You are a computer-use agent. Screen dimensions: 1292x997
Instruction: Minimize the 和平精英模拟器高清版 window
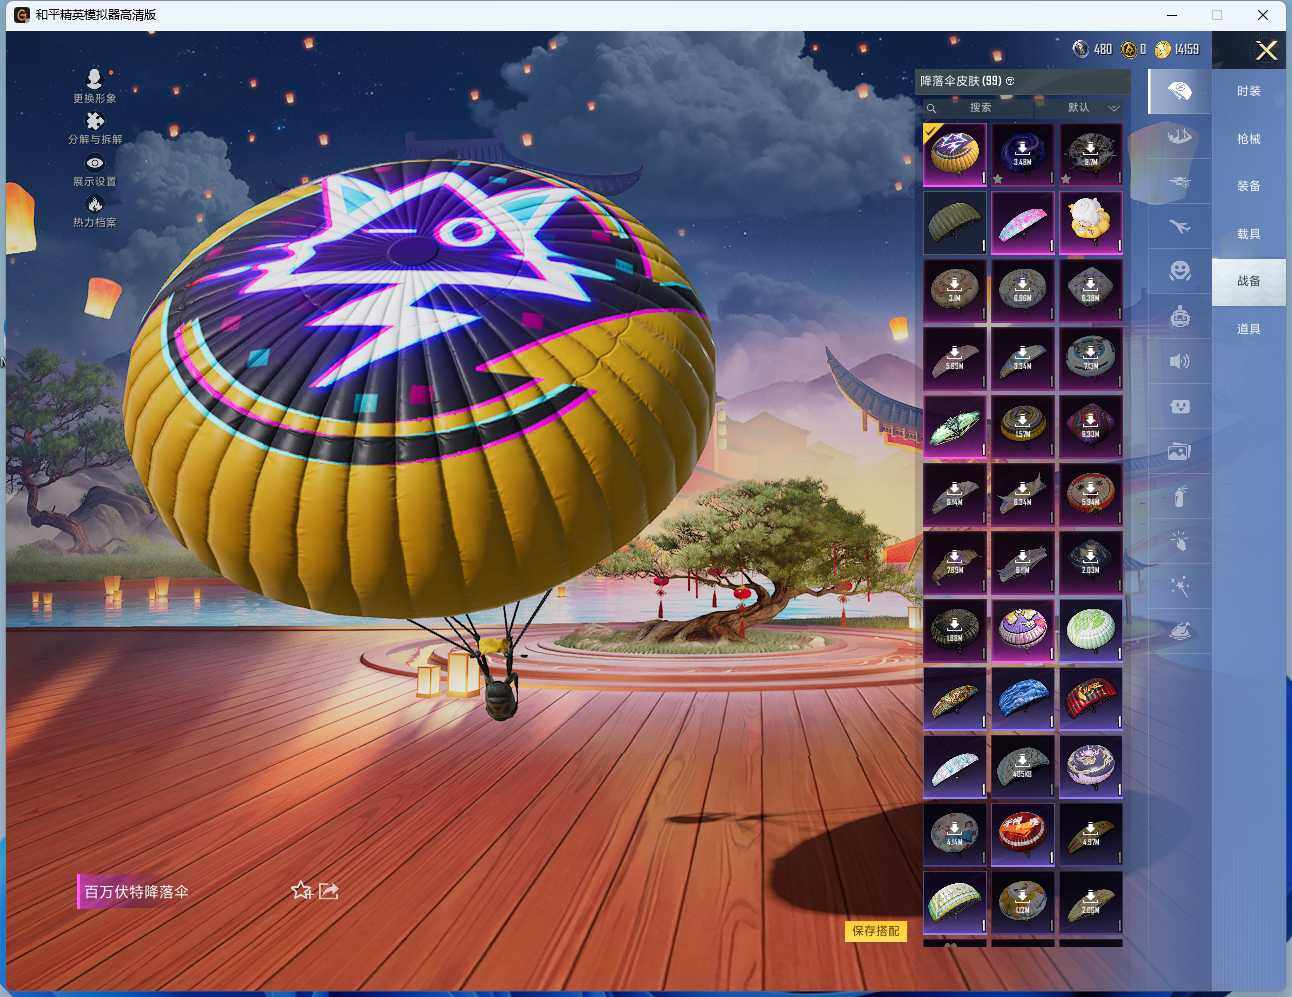click(1172, 15)
